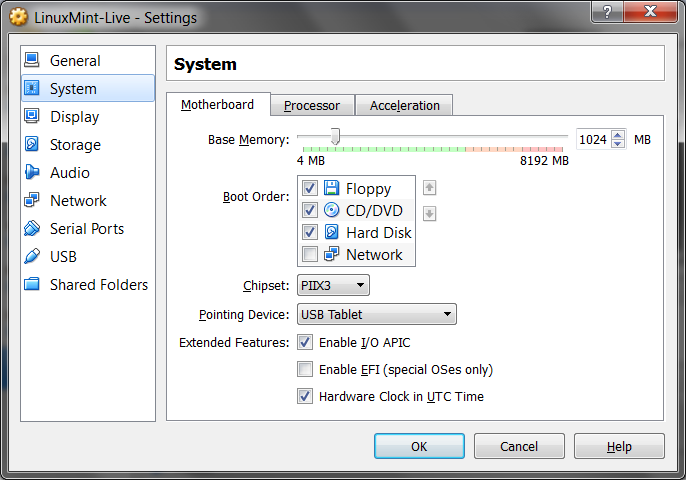This screenshot has width=686, height=480.
Task: Click the red zone of memory slider scale
Action: click(x=542, y=149)
